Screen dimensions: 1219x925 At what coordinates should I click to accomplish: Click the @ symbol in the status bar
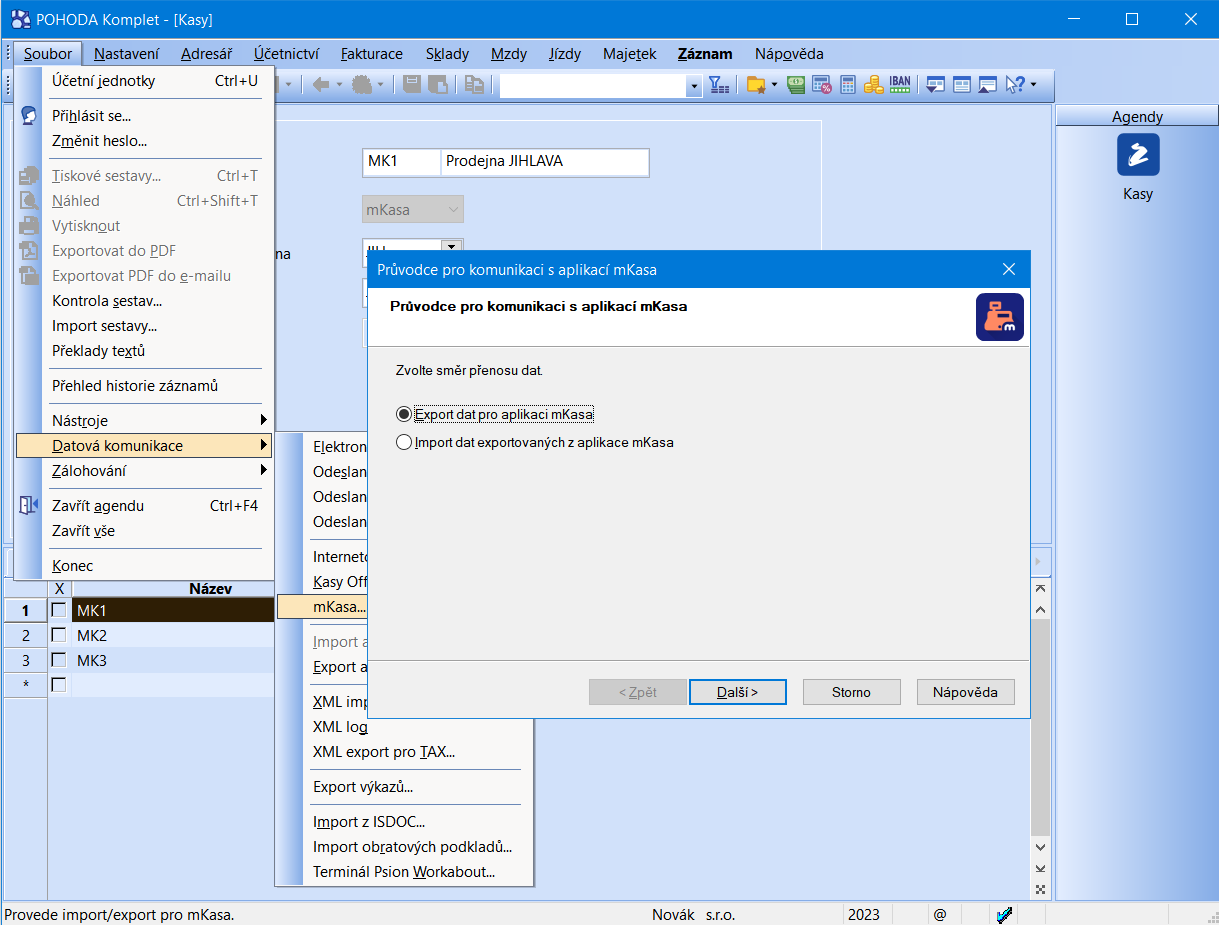point(940,914)
